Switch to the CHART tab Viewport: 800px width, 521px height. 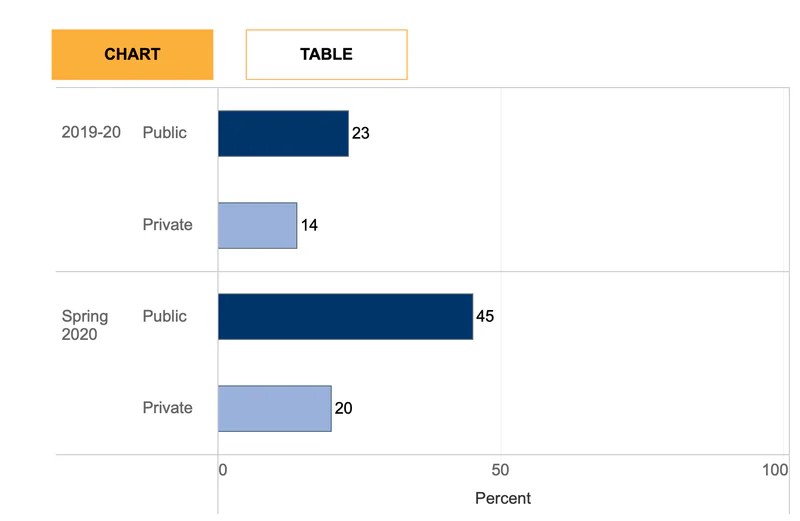pyautogui.click(x=132, y=55)
